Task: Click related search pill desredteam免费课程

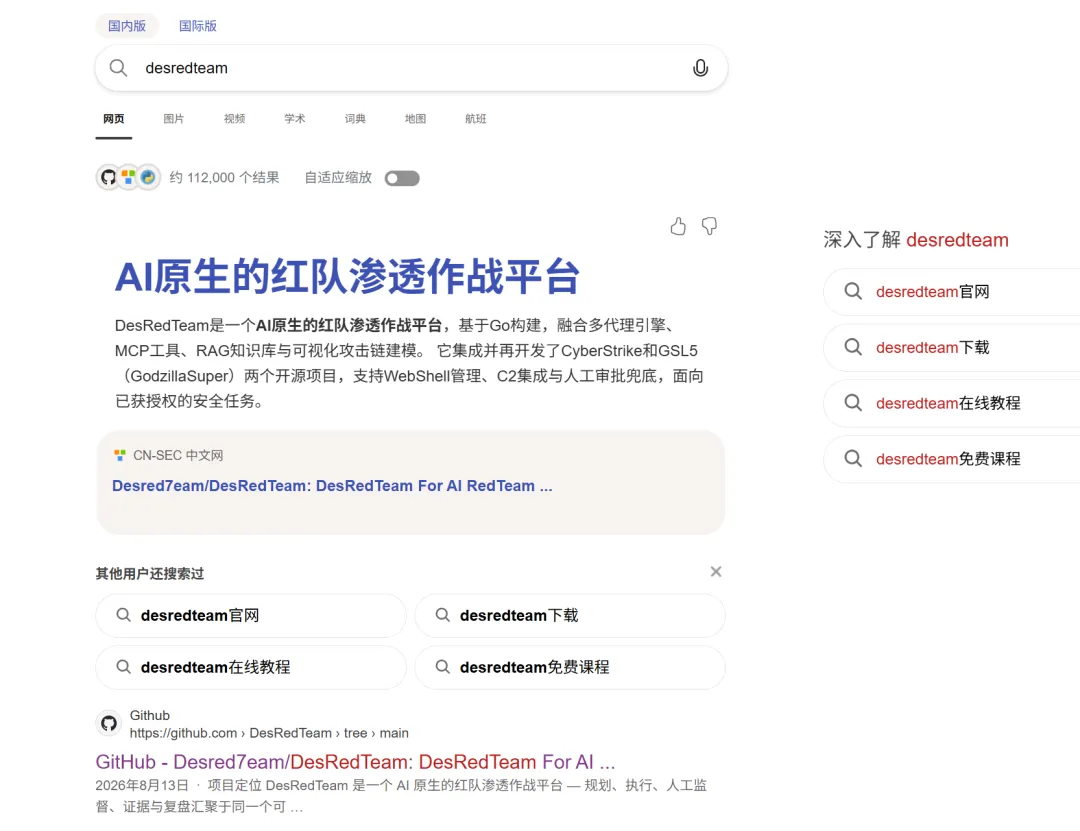Action: click(x=570, y=667)
